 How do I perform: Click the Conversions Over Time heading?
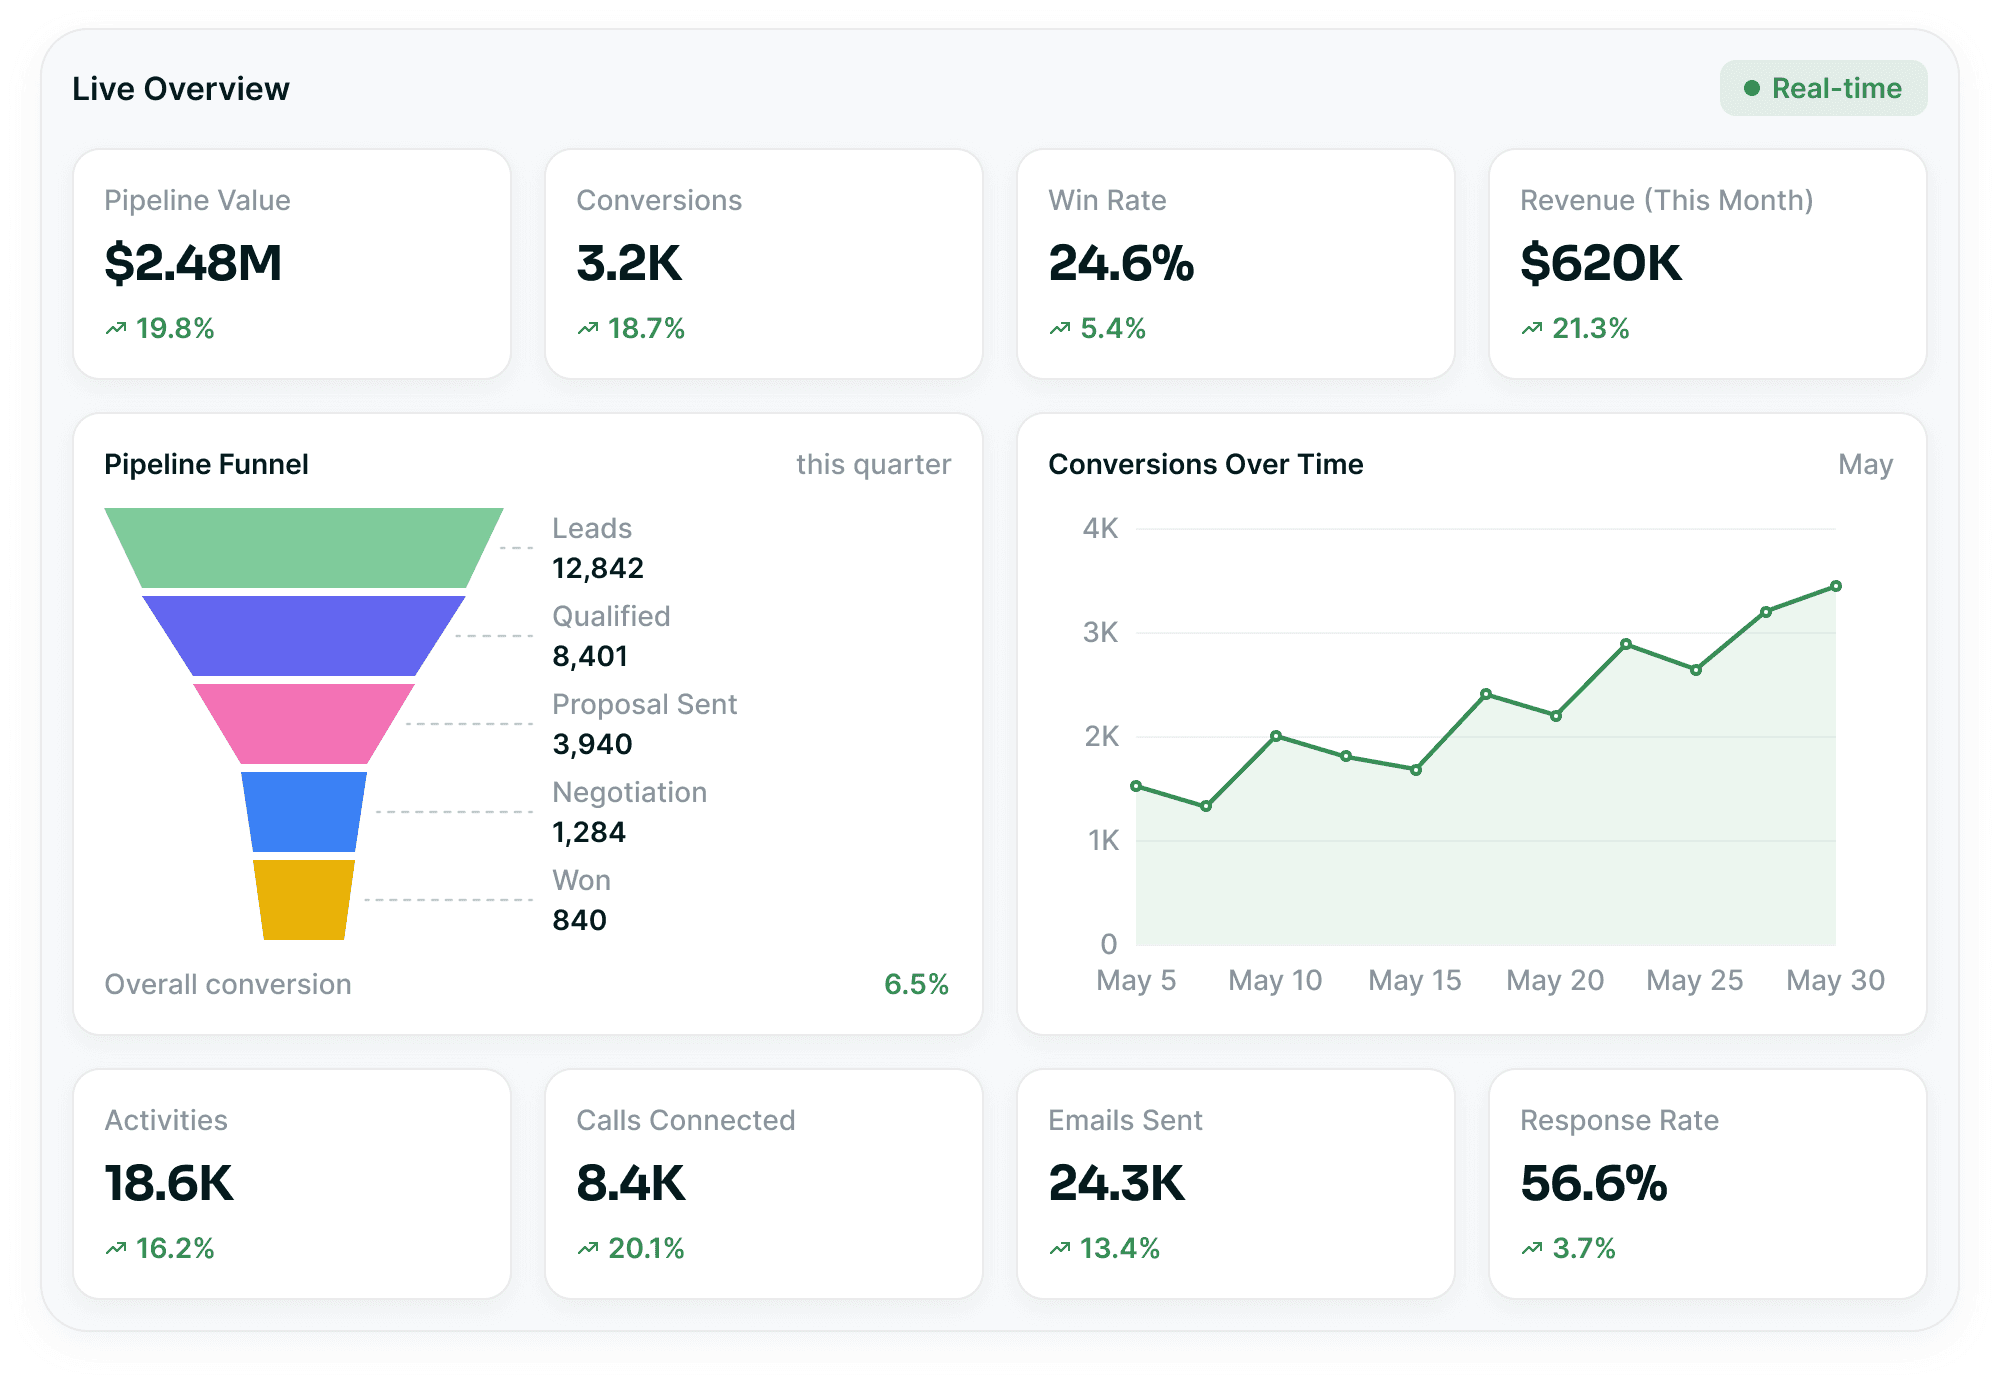coord(1206,464)
